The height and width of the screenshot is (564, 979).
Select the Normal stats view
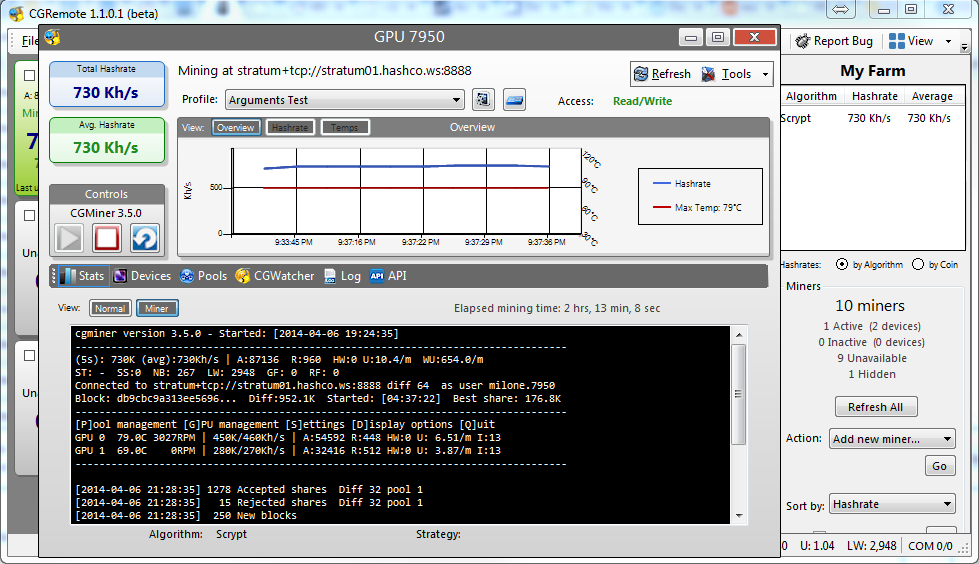point(110,309)
